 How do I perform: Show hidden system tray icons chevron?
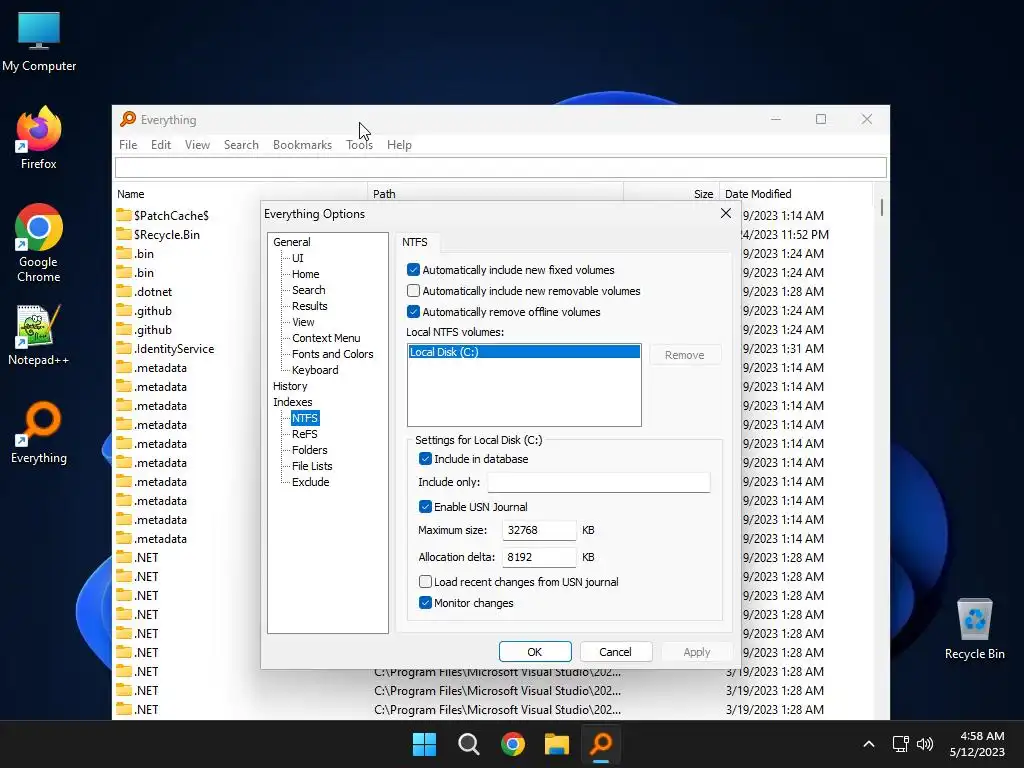pos(869,744)
